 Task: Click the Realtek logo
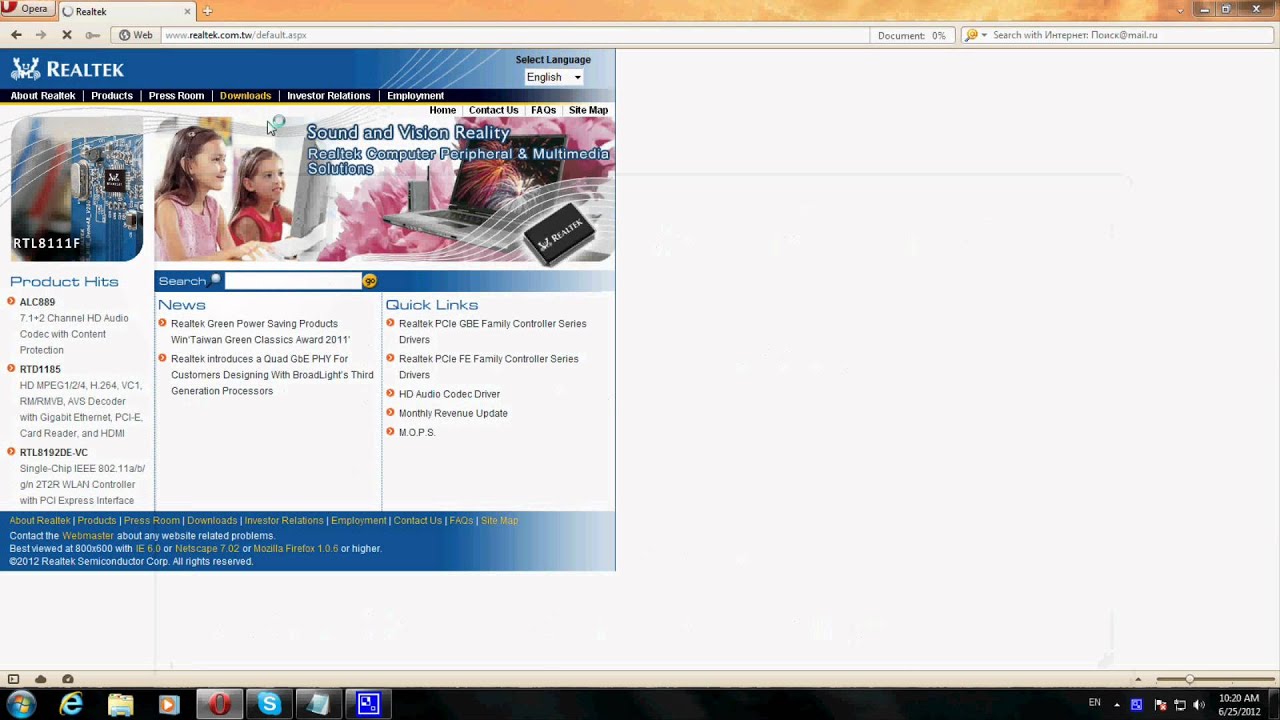(67, 69)
